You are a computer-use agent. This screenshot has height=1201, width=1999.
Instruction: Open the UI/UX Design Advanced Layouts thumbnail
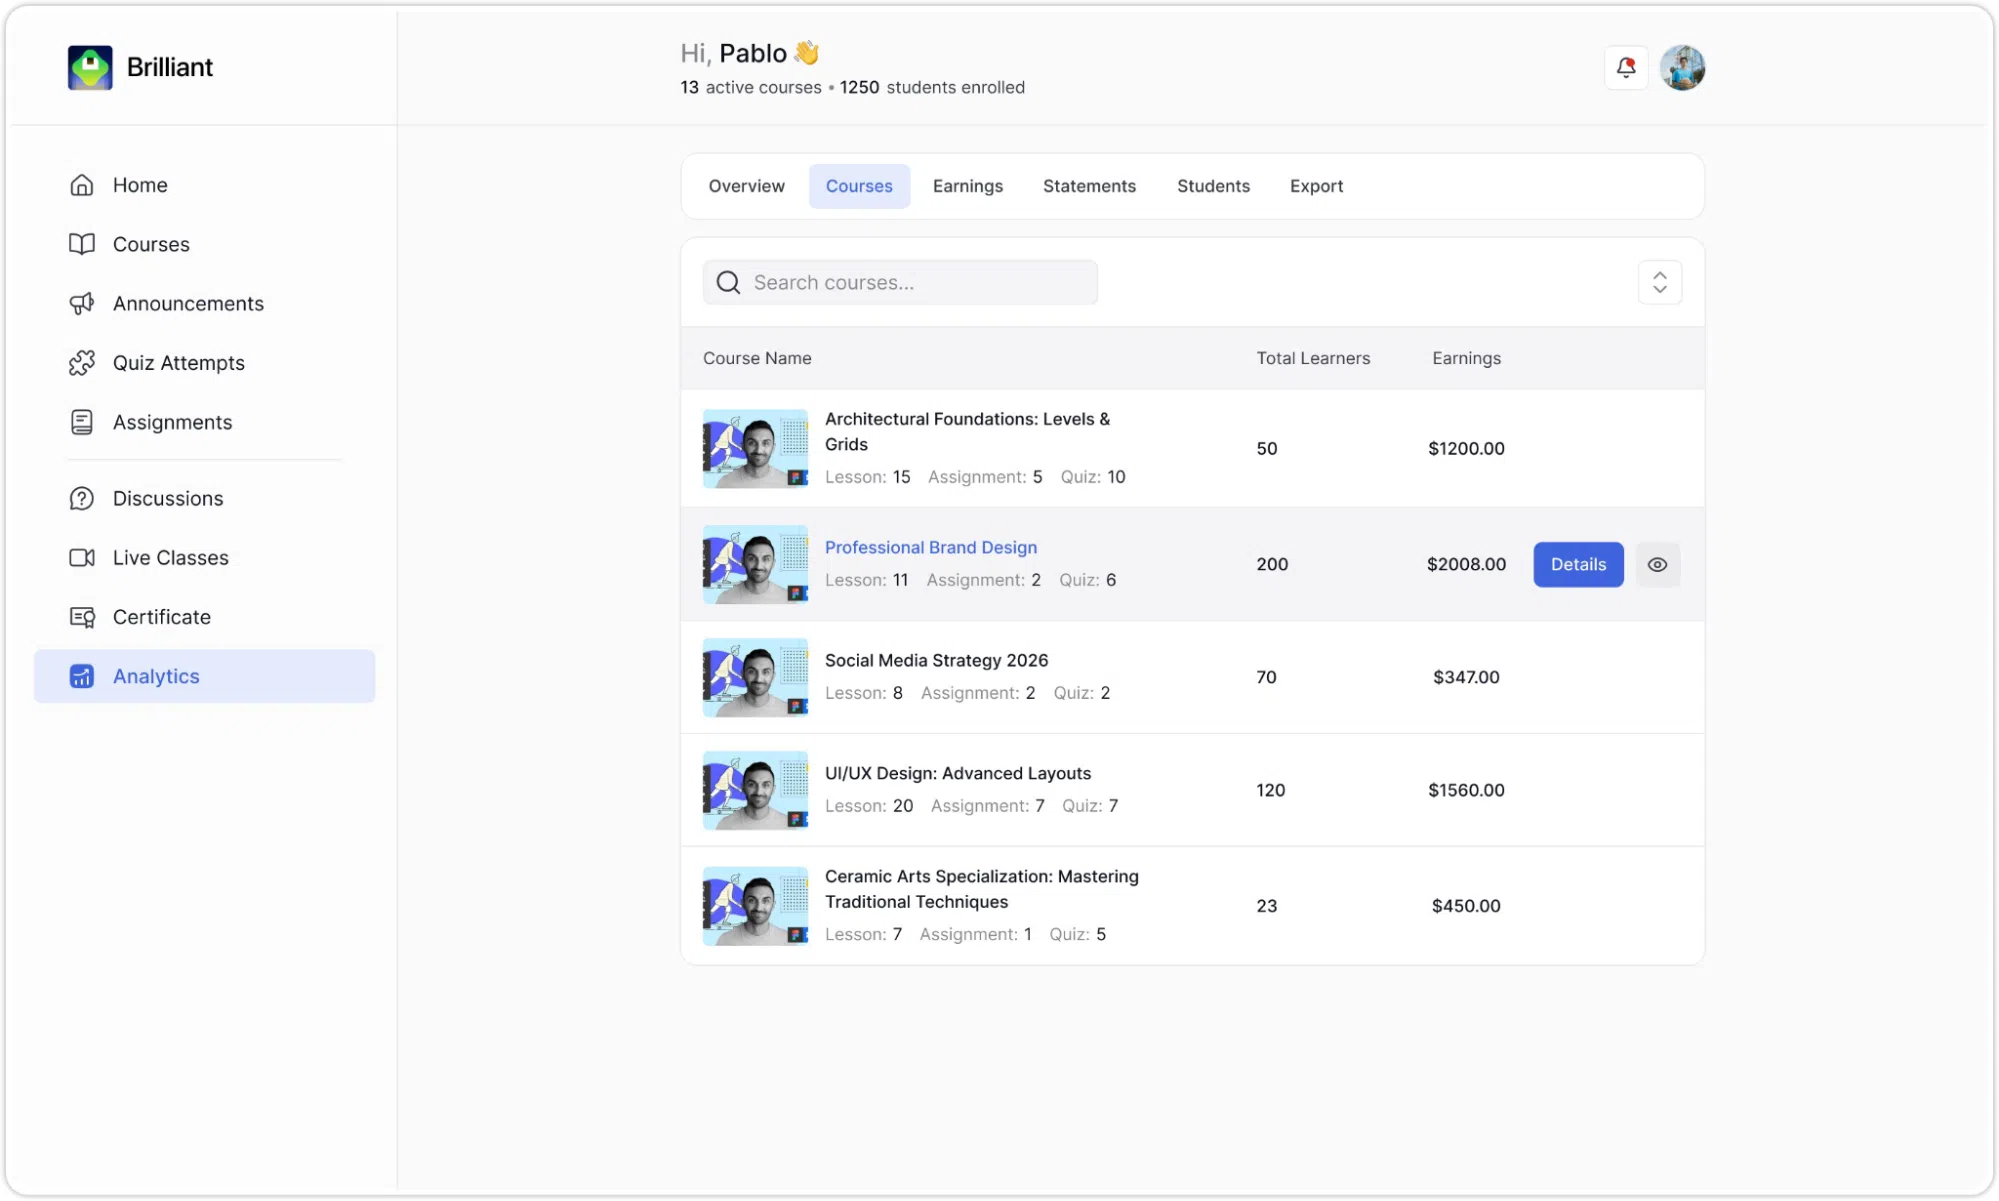pyautogui.click(x=755, y=791)
